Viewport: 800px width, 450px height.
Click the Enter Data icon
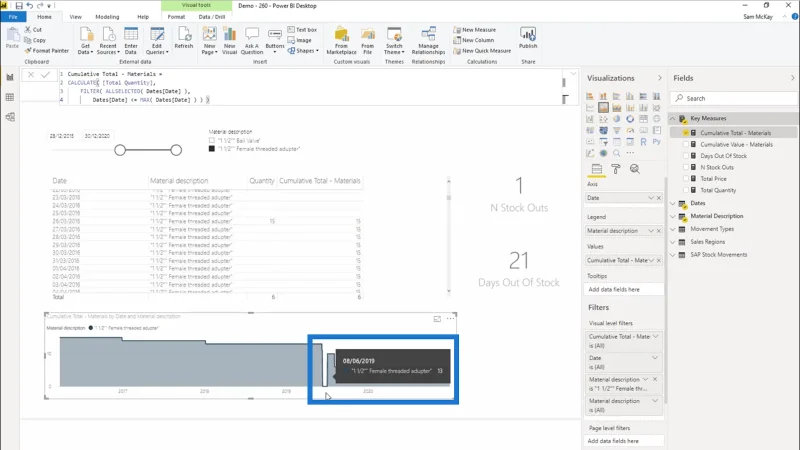coord(131,41)
